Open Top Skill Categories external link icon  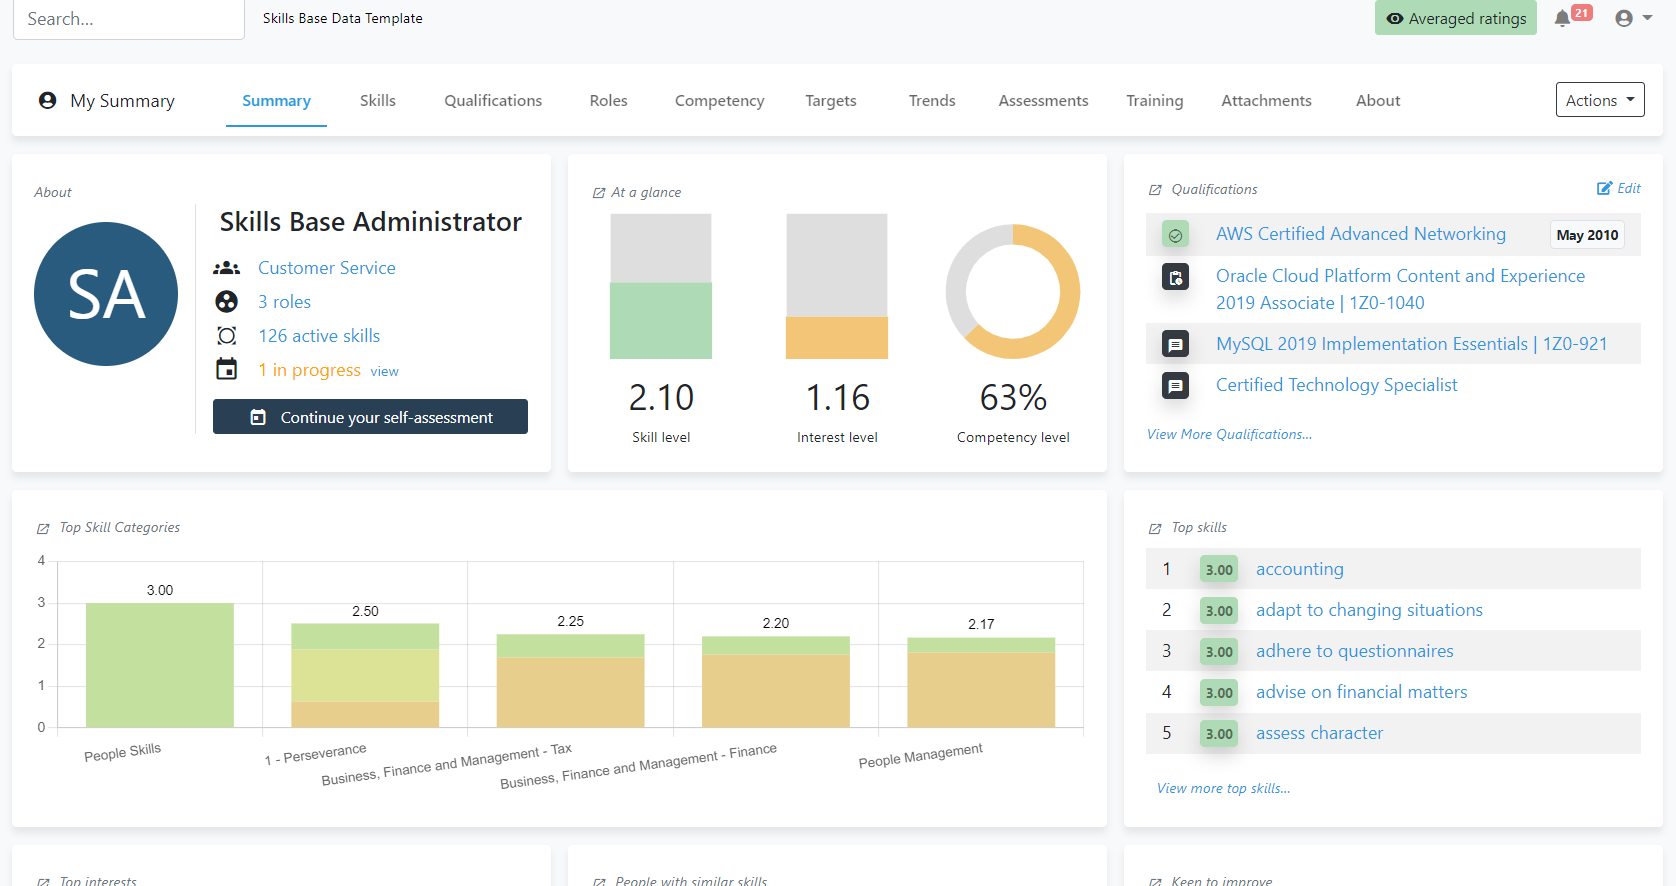pyautogui.click(x=43, y=528)
